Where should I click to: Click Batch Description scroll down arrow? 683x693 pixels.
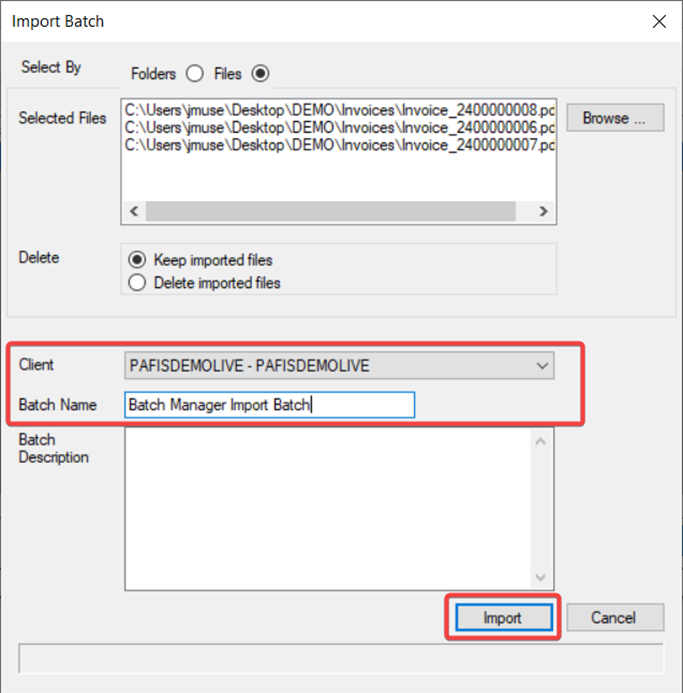click(x=542, y=578)
